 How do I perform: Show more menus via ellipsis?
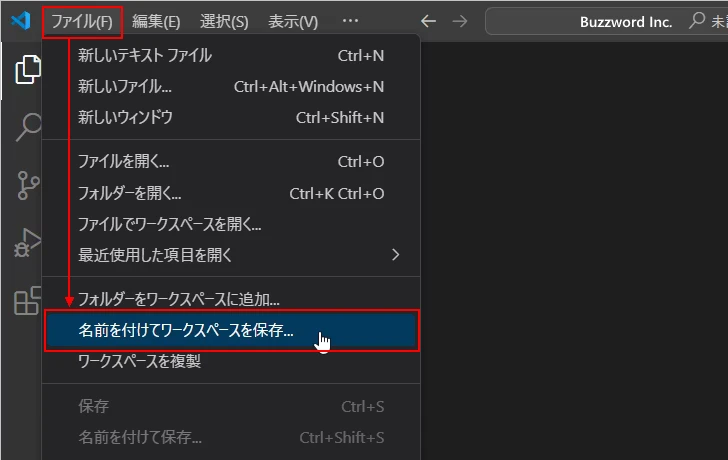(350, 20)
